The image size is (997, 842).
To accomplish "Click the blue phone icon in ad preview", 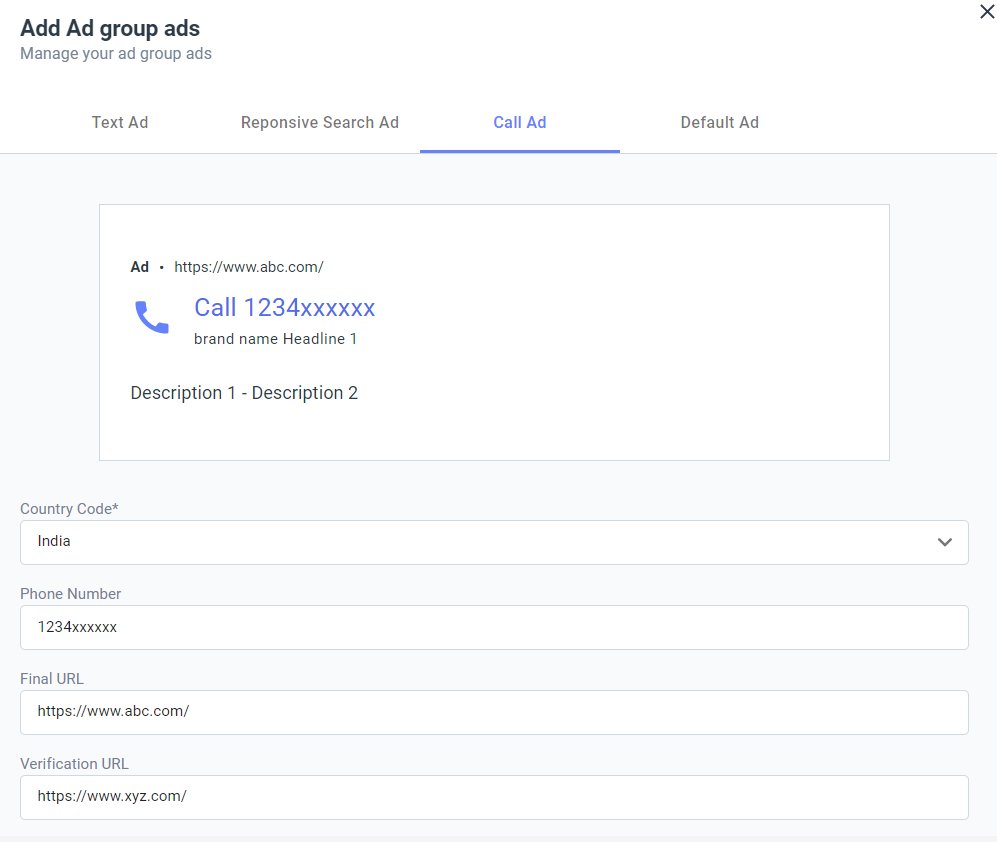I will coord(152,317).
